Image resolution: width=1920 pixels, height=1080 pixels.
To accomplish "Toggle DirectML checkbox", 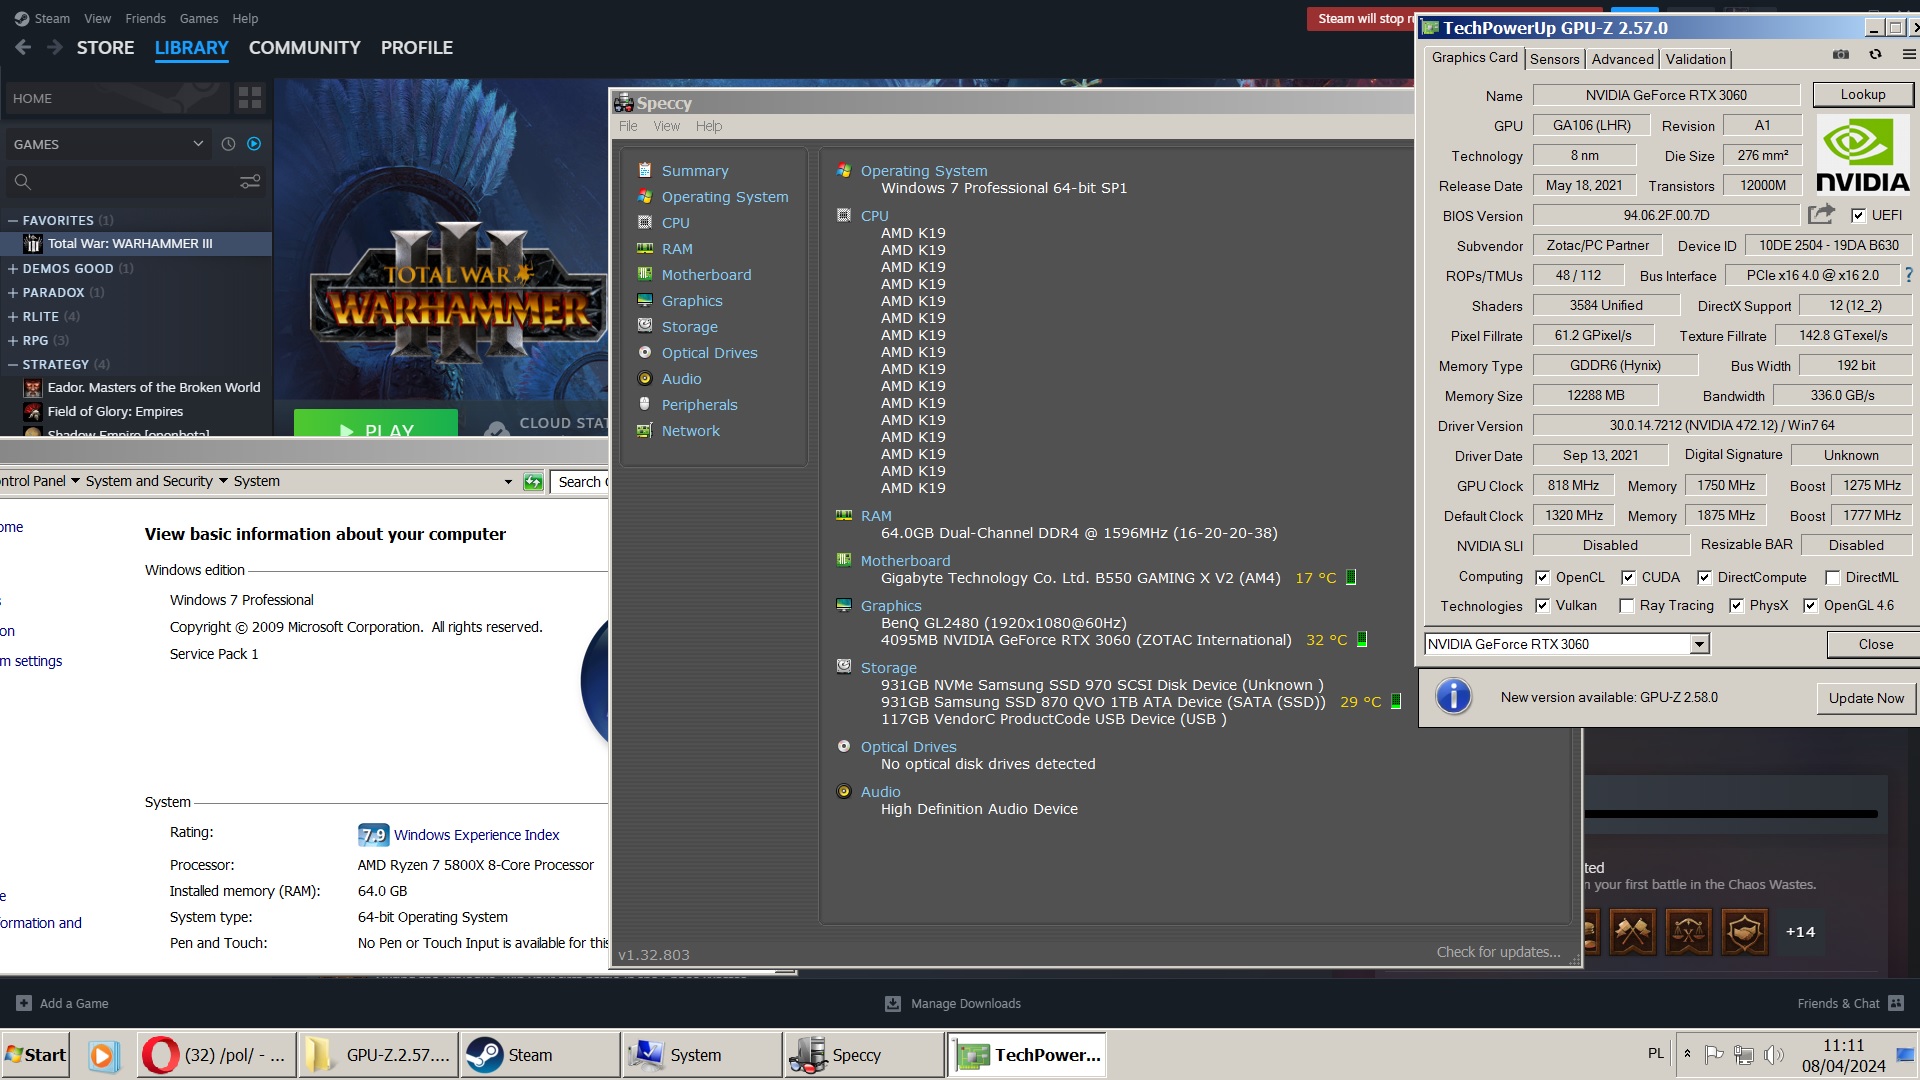I will click(1832, 577).
